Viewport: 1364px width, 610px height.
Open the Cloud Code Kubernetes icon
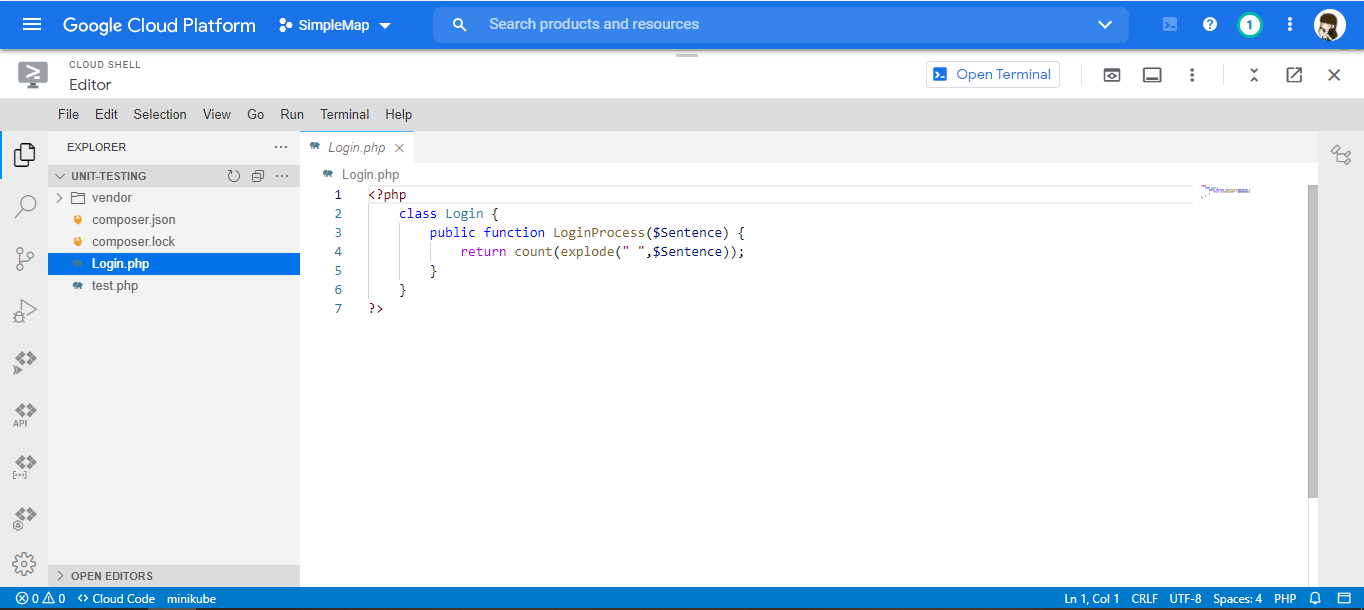point(24,519)
